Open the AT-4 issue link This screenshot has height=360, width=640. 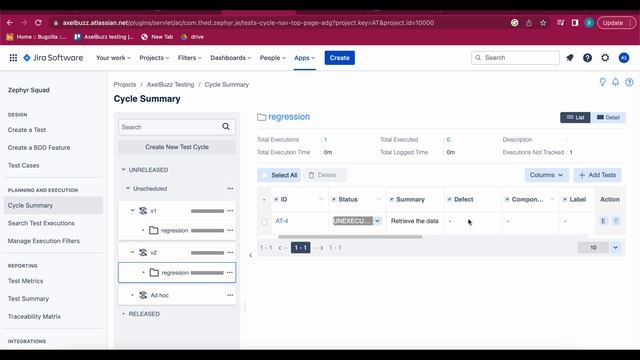click(x=282, y=221)
